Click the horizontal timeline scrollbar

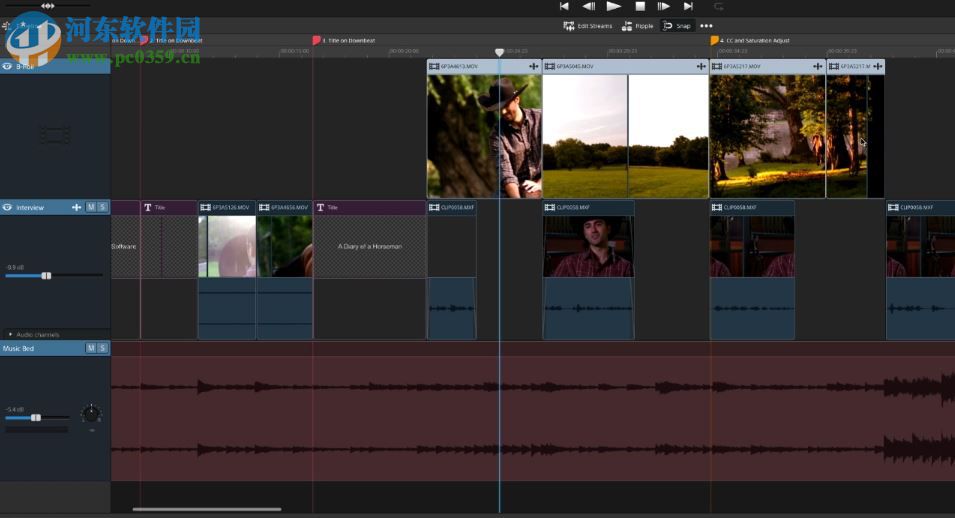tap(207, 509)
